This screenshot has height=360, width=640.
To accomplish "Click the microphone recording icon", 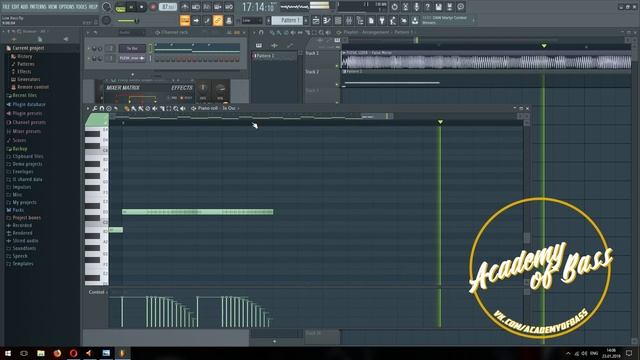I will point(416,7).
